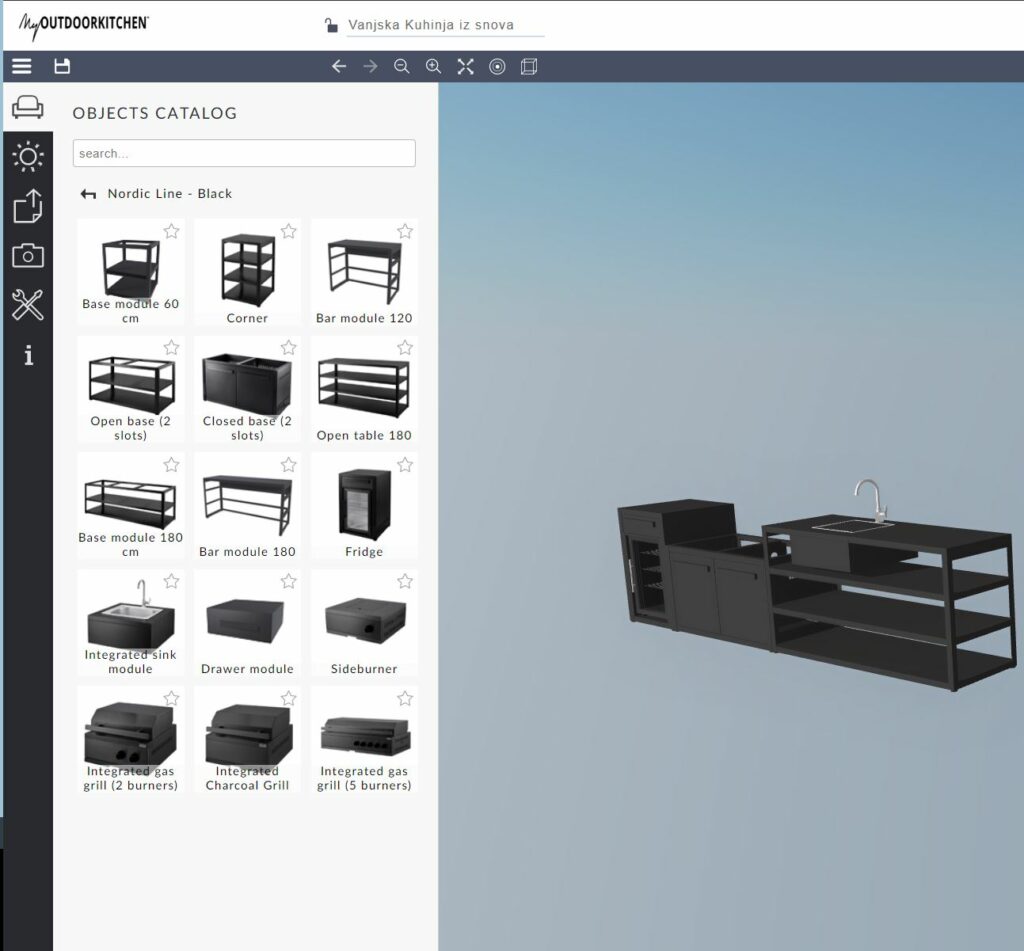The height and width of the screenshot is (951, 1024).
Task: Click the zoom in magnifier icon
Action: tap(433, 67)
